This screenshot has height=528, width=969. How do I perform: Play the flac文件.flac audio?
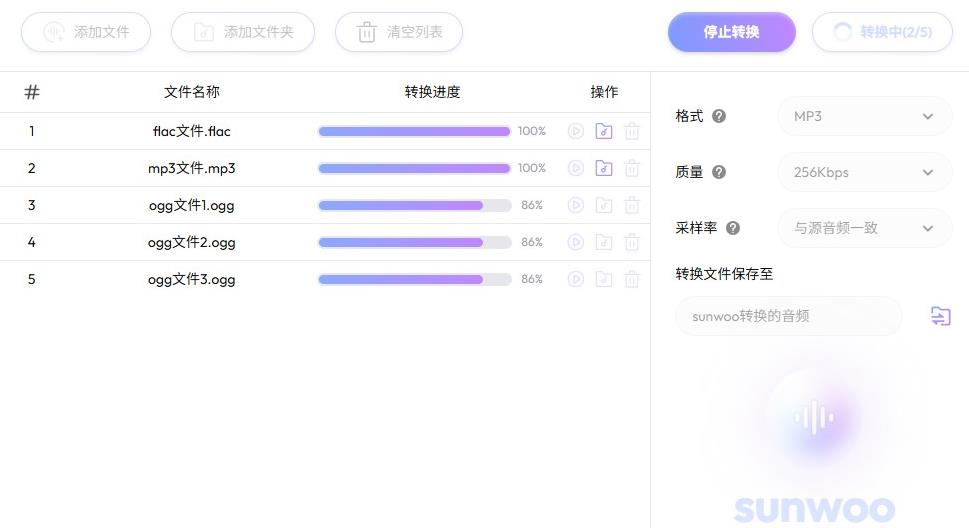(575, 131)
